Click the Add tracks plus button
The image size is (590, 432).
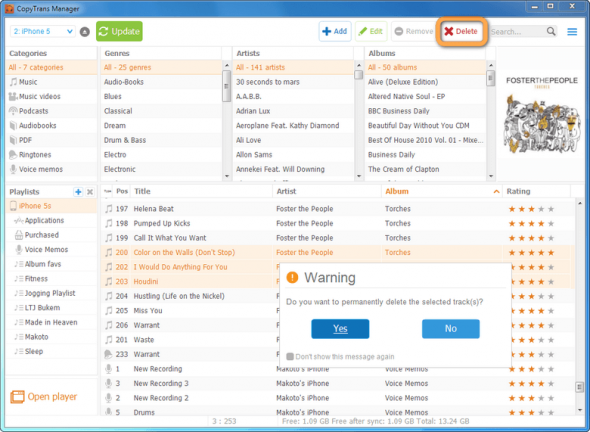pyautogui.click(x=335, y=31)
